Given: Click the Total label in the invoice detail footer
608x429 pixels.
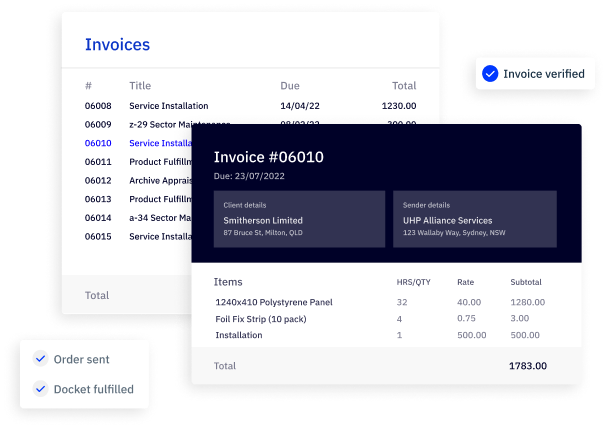Looking at the screenshot, I should point(225,366).
